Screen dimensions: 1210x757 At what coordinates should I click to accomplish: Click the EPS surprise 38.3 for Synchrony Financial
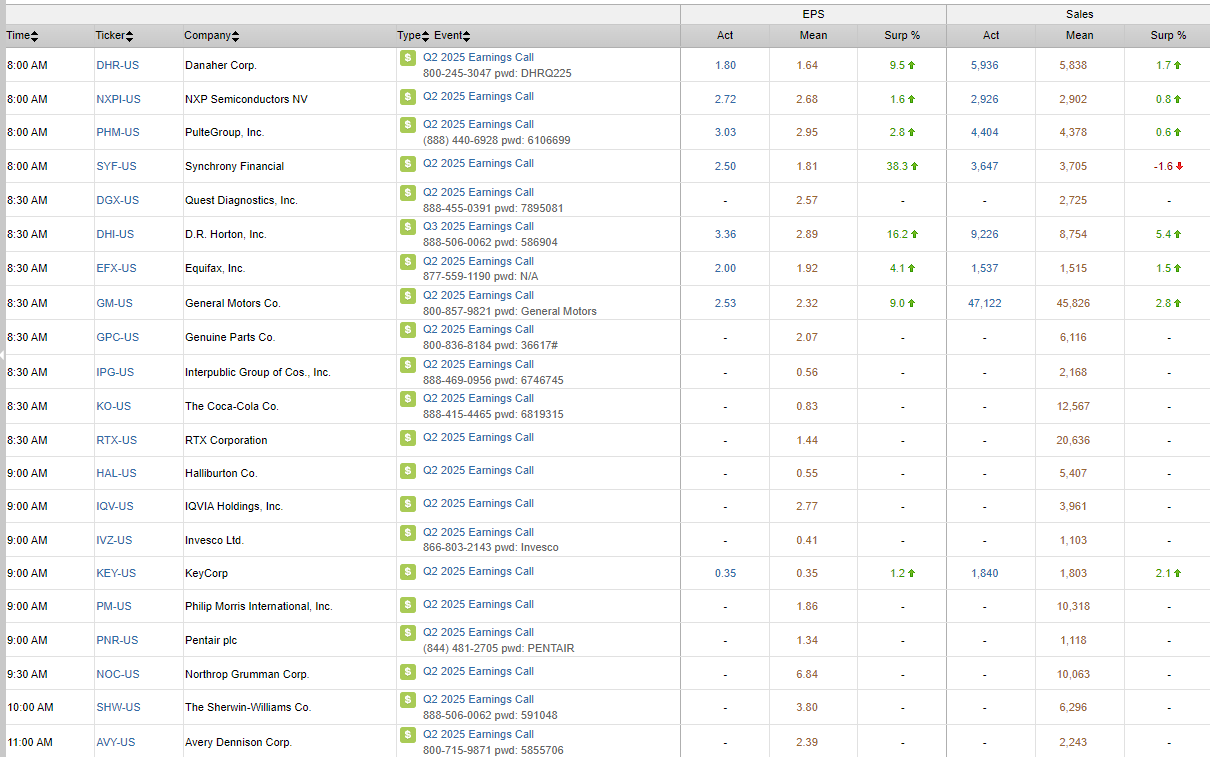(x=896, y=166)
